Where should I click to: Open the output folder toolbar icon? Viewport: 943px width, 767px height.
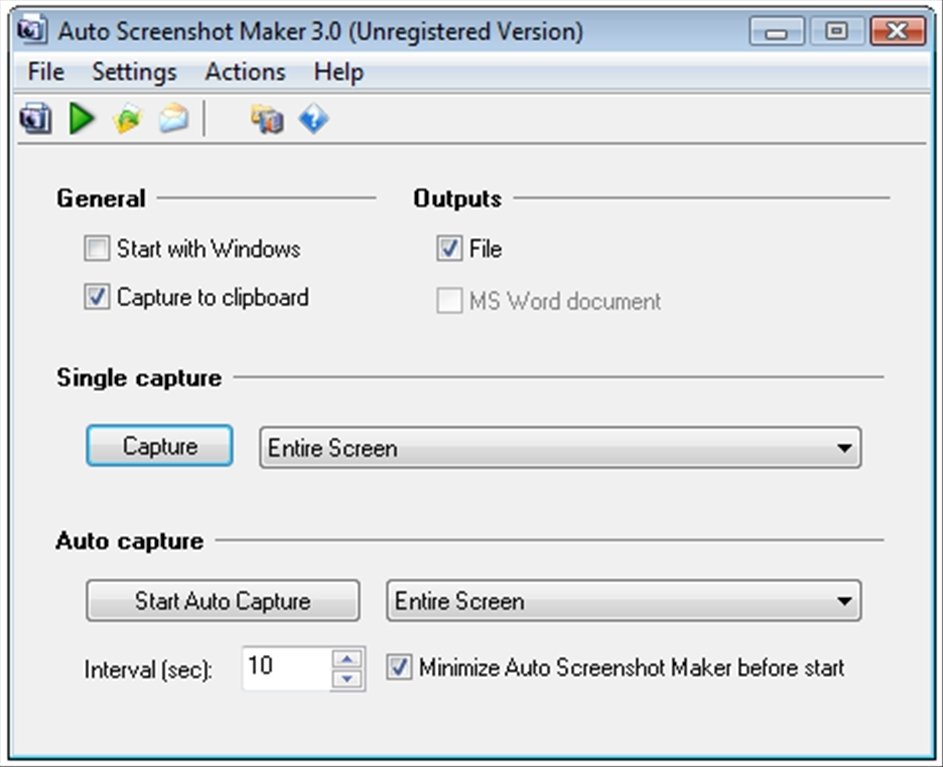coord(127,118)
